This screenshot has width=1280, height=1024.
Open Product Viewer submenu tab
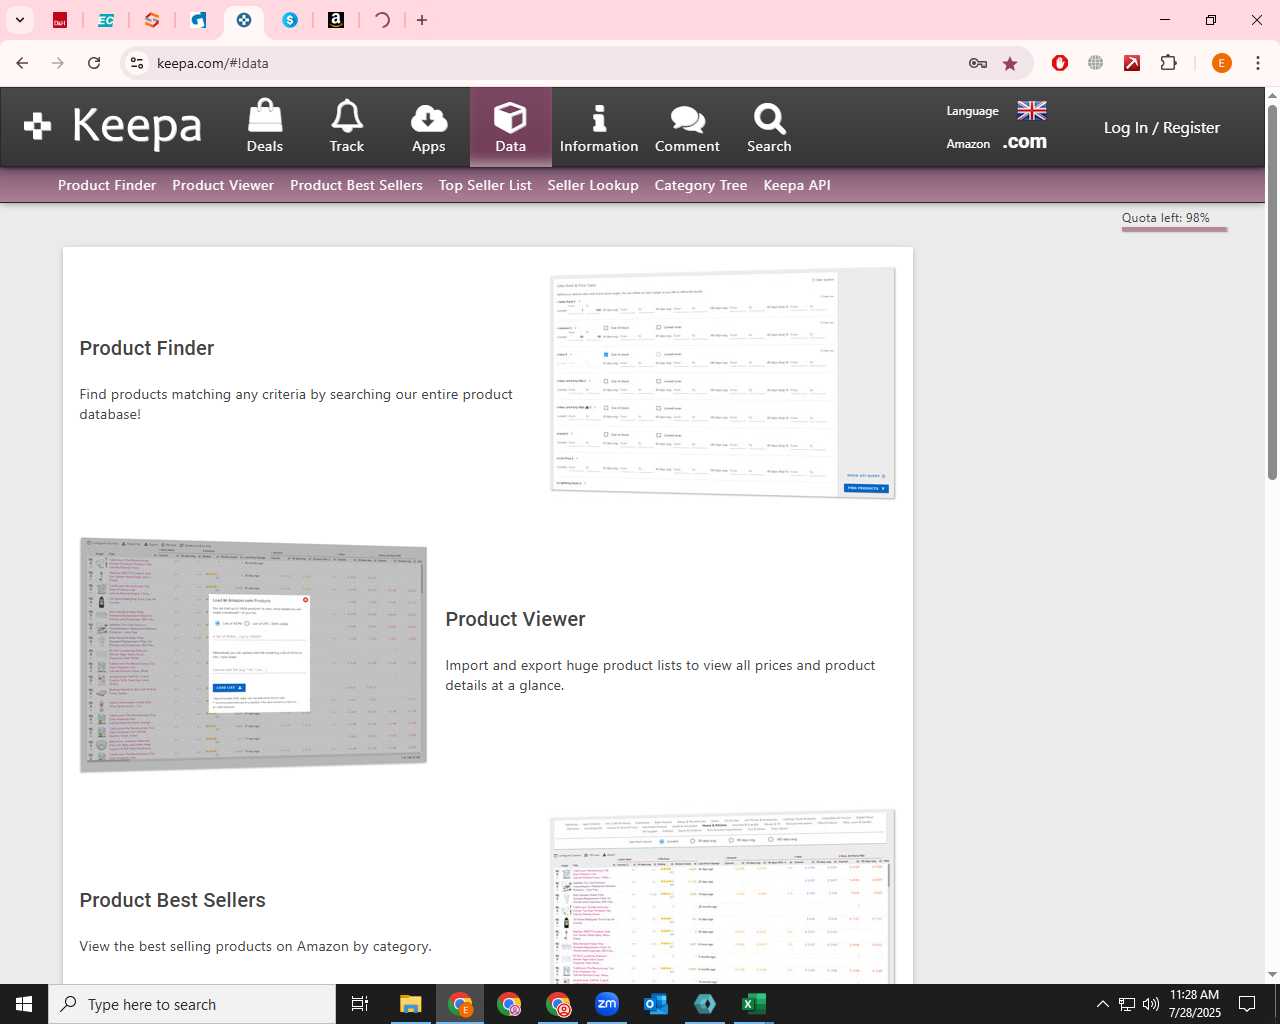click(x=223, y=185)
